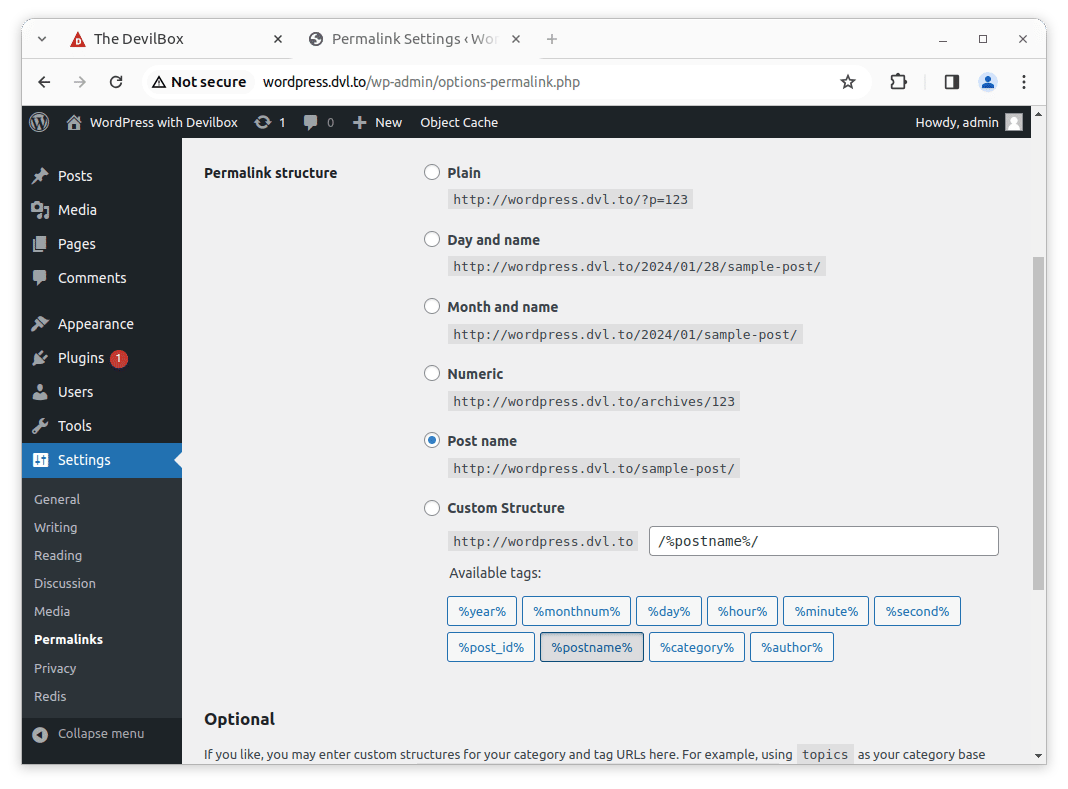Bookmark this page with the star icon
Image resolution: width=1068 pixels, height=789 pixels.
(x=848, y=82)
